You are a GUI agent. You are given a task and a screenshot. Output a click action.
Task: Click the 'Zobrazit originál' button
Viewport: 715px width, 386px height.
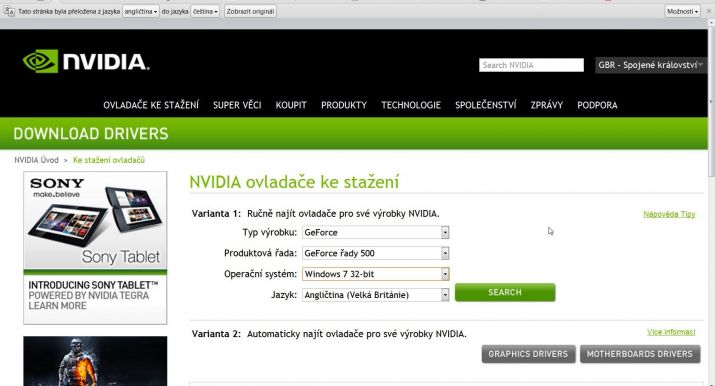(250, 11)
